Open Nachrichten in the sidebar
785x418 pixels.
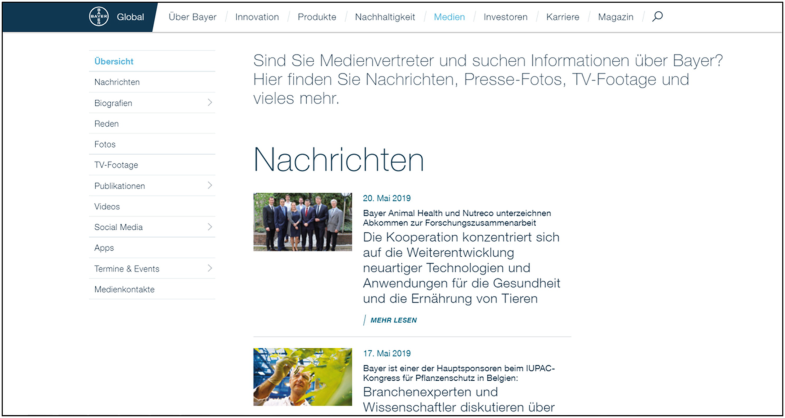click(152, 82)
